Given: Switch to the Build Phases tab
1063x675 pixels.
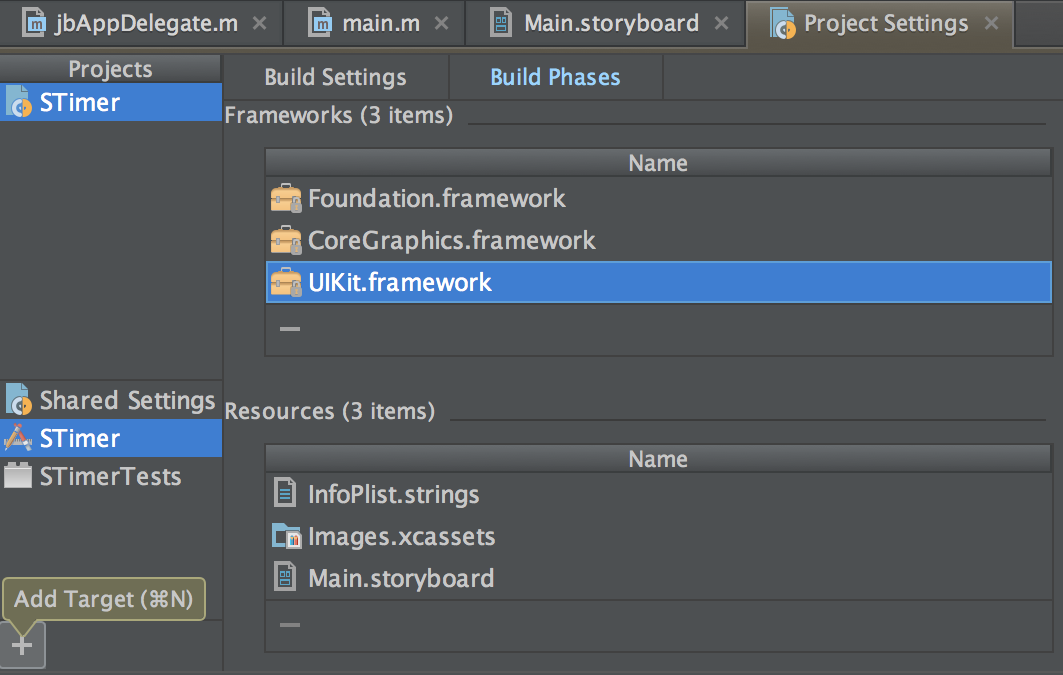Looking at the screenshot, I should [x=555, y=76].
